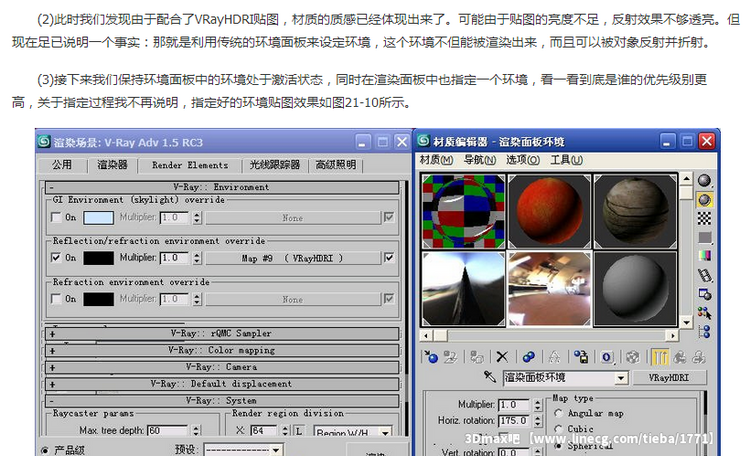Click the Put to Library icon
Image resolution: width=750 pixels, height=456 pixels.
(x=581, y=357)
